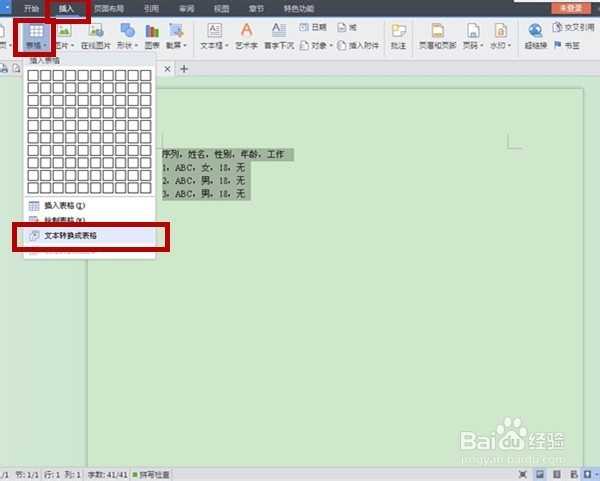Close the current document tab
600x481 pixels.
tap(167, 69)
